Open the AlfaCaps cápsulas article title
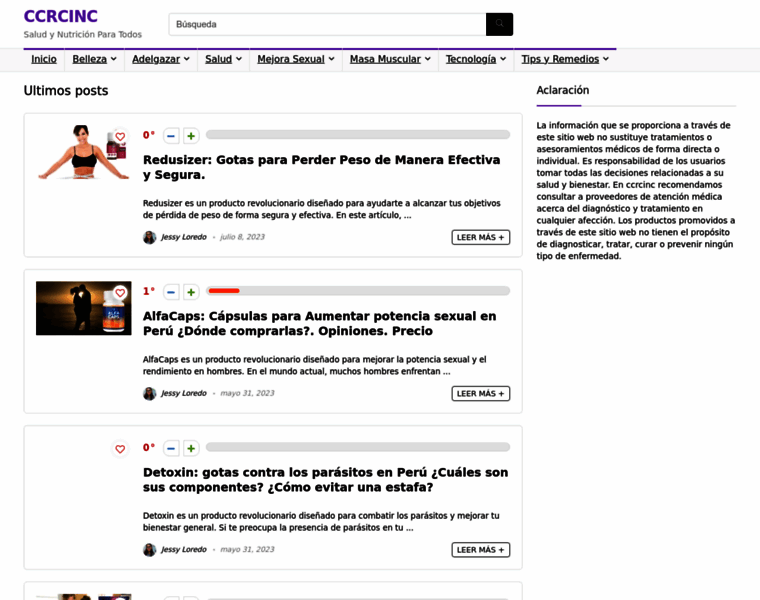The height and width of the screenshot is (600, 760). (x=319, y=323)
